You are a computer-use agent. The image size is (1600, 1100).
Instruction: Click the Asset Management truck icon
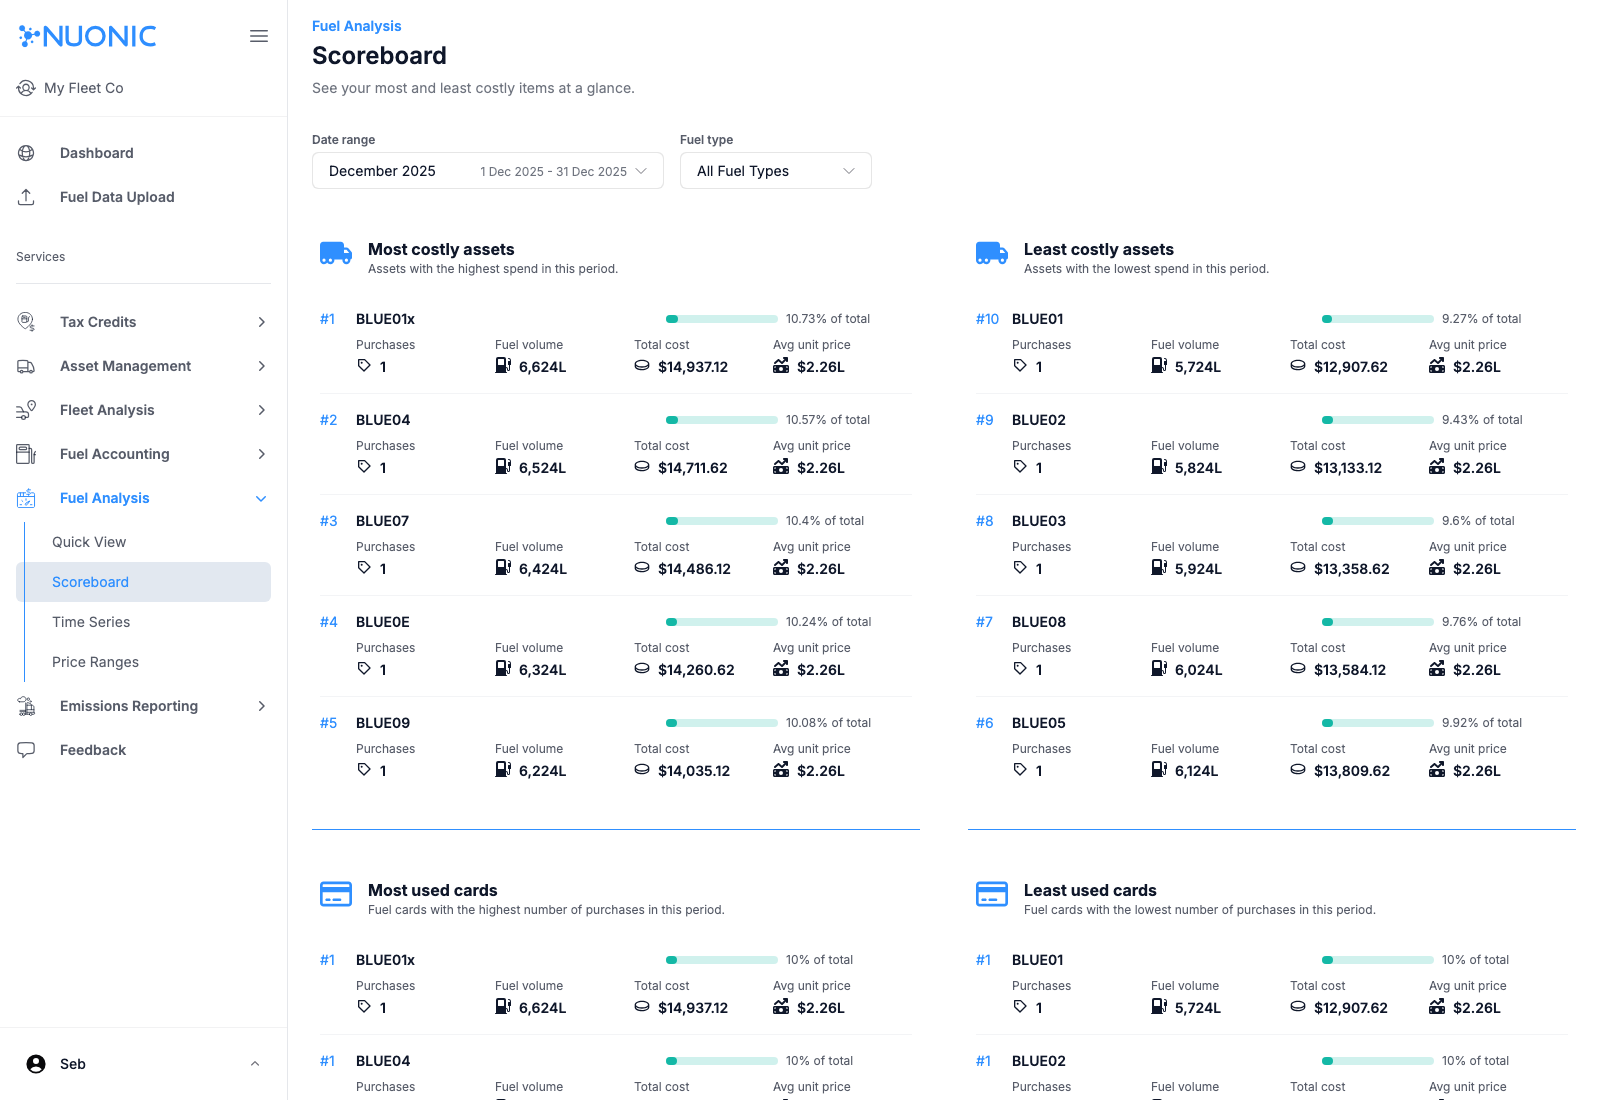click(x=27, y=366)
